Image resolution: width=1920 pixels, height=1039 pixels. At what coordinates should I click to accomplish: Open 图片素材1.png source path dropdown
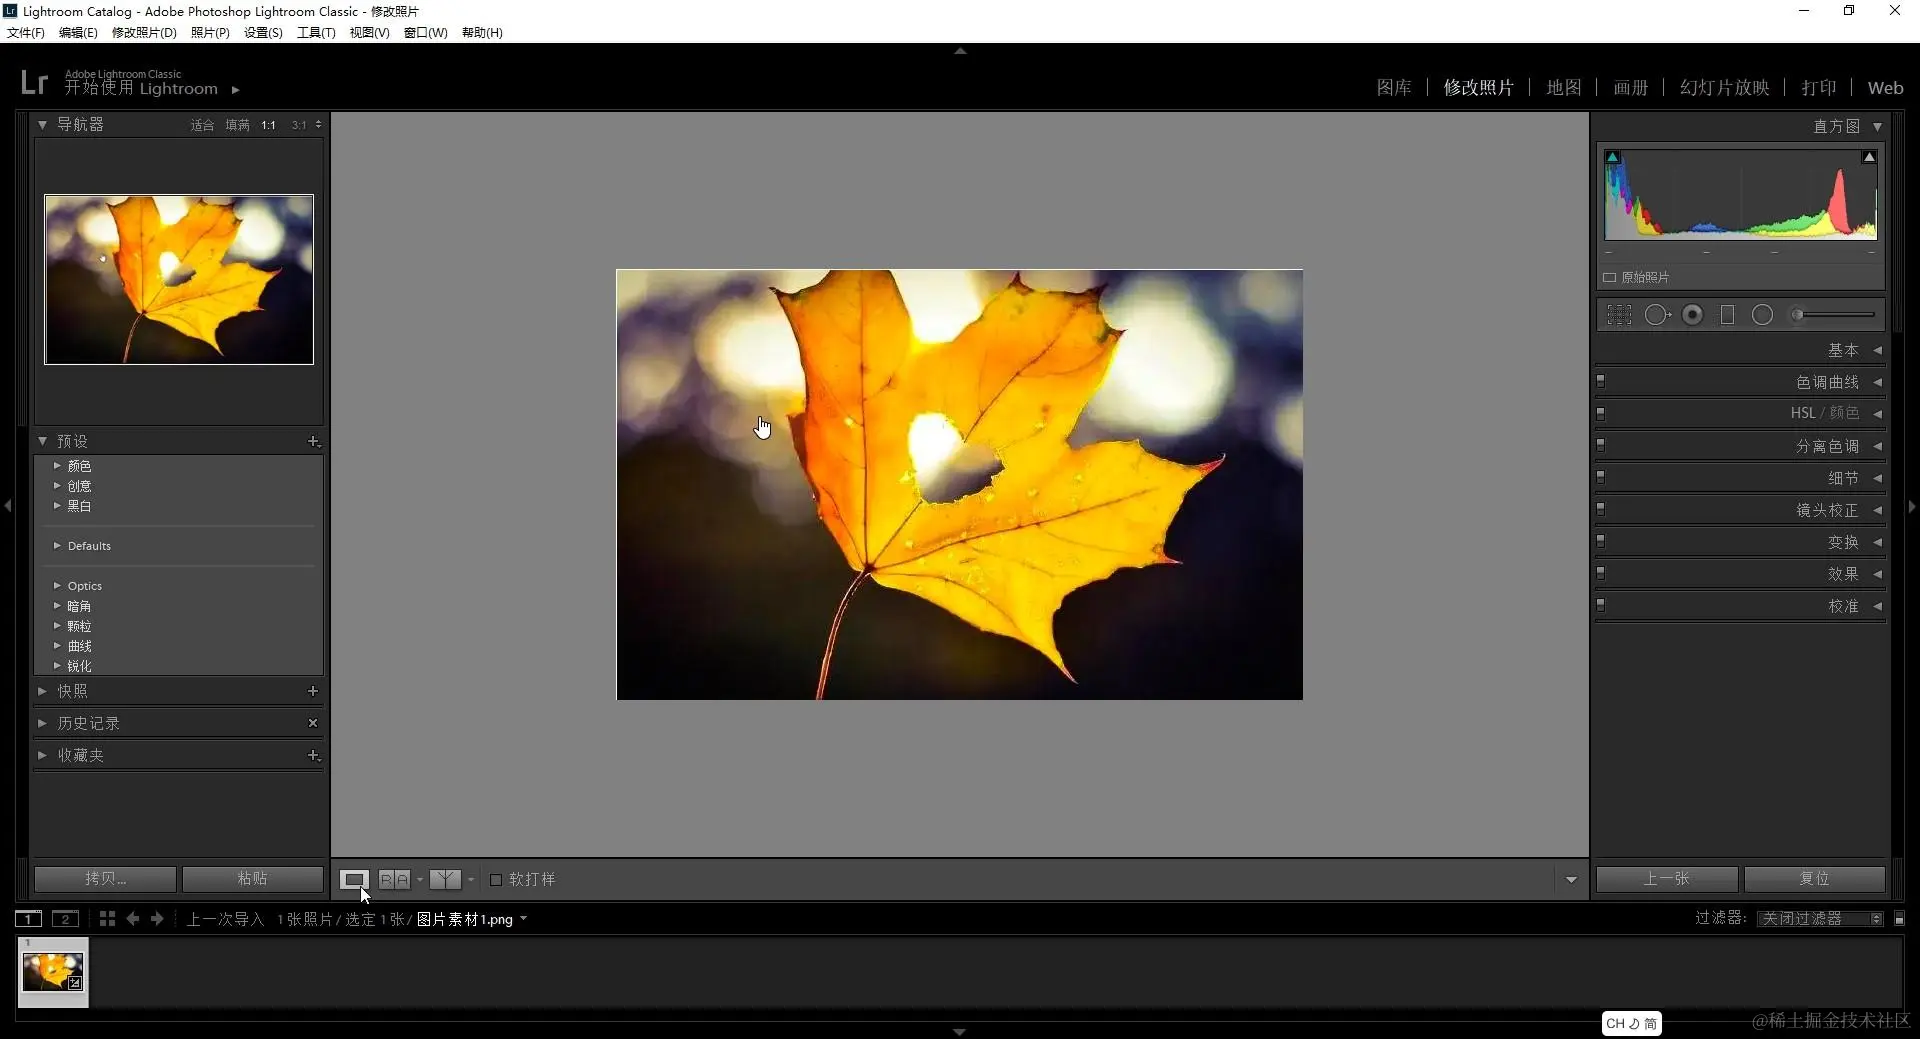coord(523,918)
